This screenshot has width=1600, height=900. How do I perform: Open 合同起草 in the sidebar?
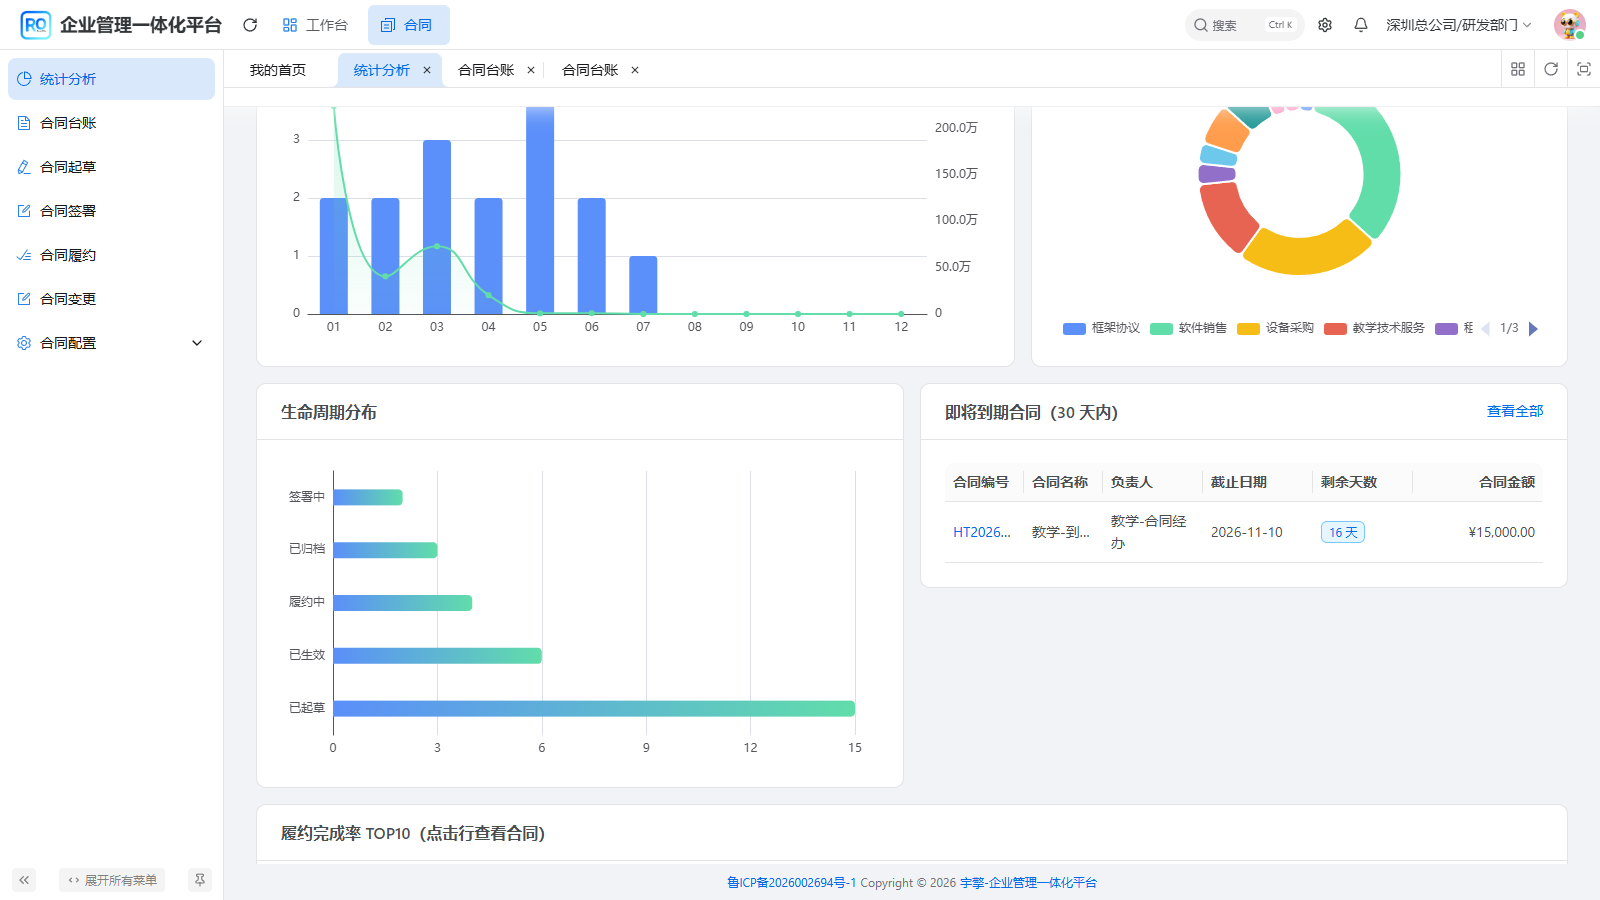(x=111, y=167)
